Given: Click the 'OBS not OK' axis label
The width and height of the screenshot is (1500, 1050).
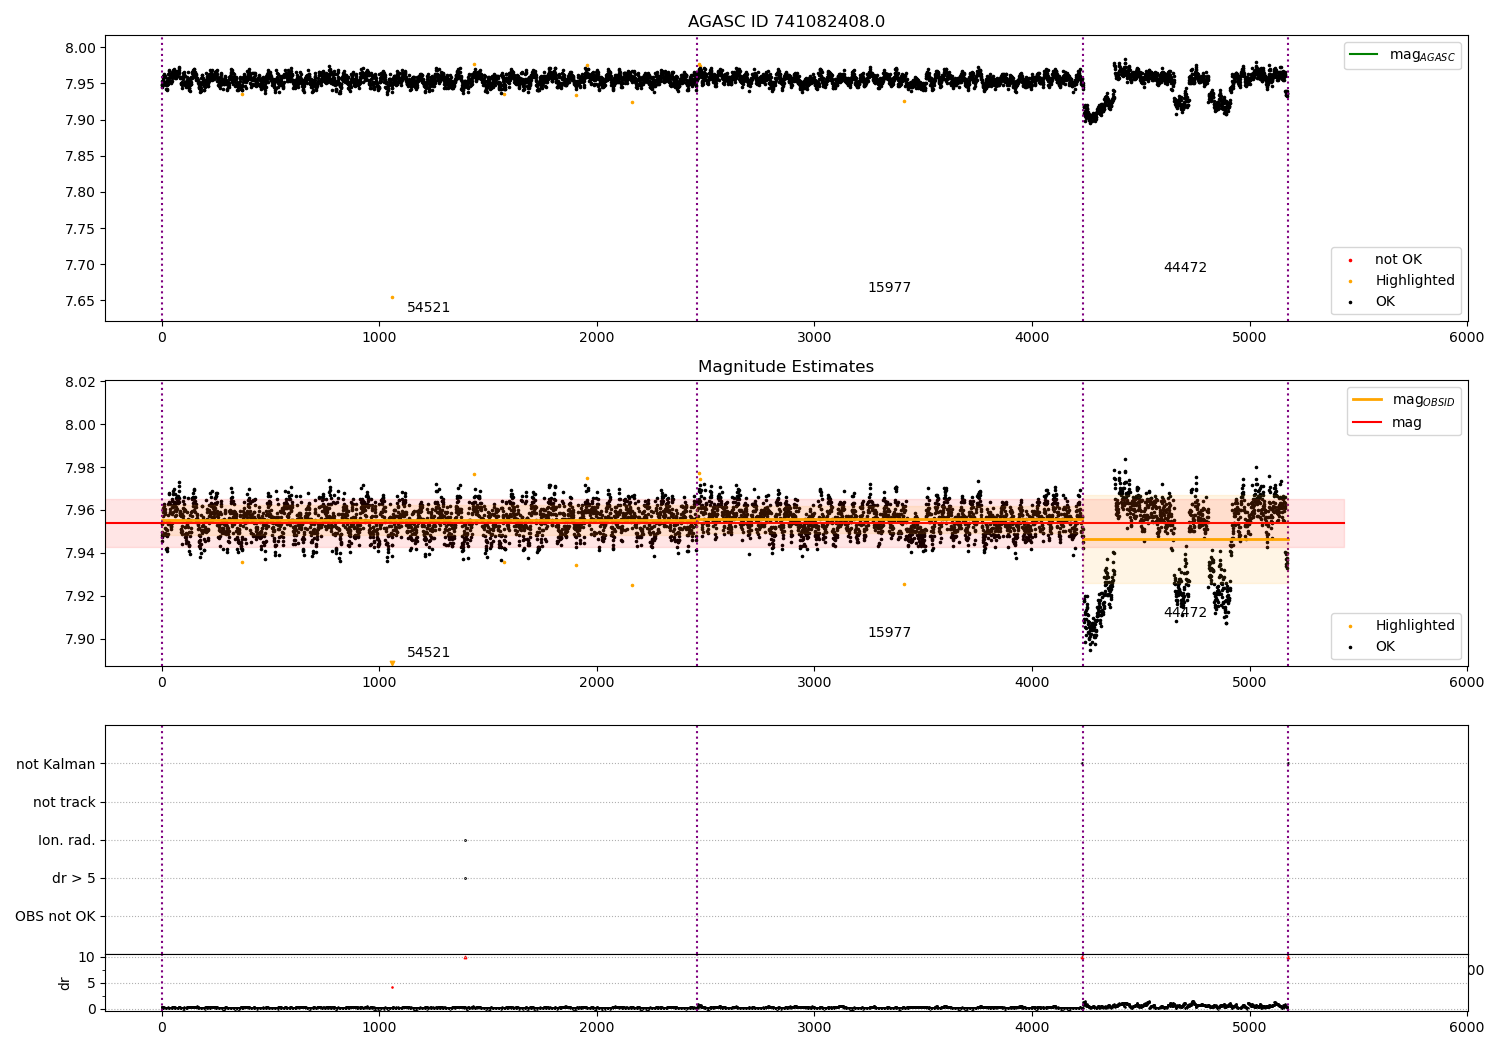Looking at the screenshot, I should (x=55, y=917).
